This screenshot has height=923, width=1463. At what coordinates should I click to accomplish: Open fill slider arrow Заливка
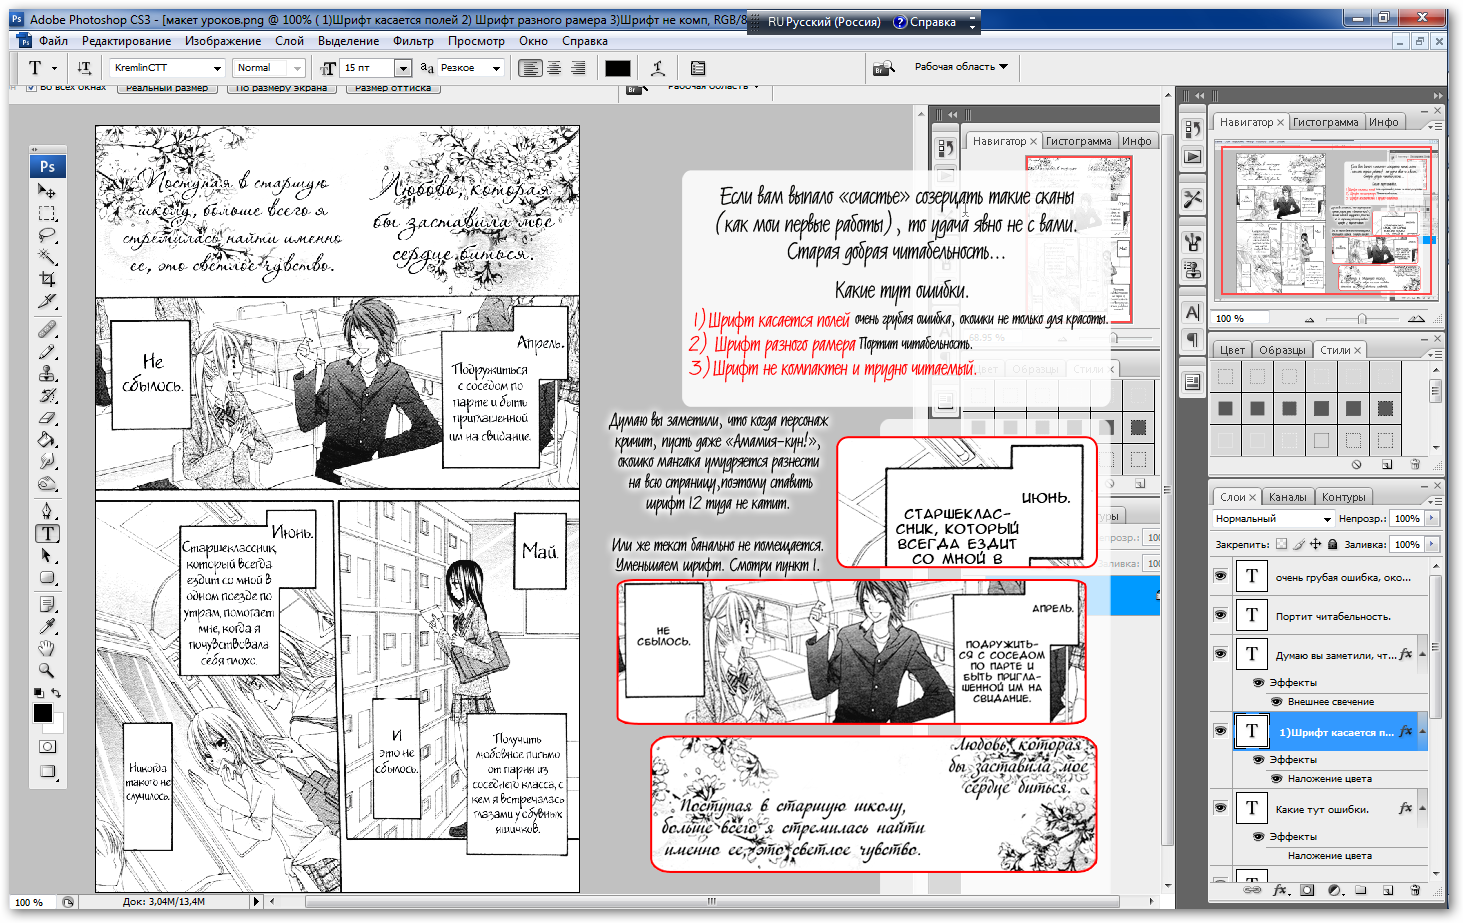[1432, 544]
